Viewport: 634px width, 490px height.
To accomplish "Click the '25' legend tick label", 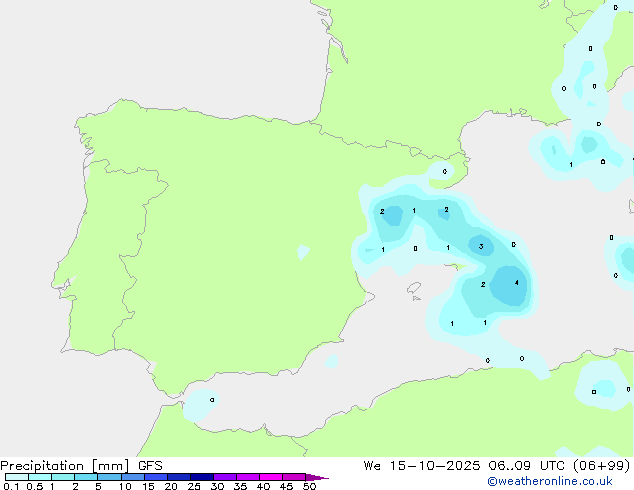I will point(194,486).
